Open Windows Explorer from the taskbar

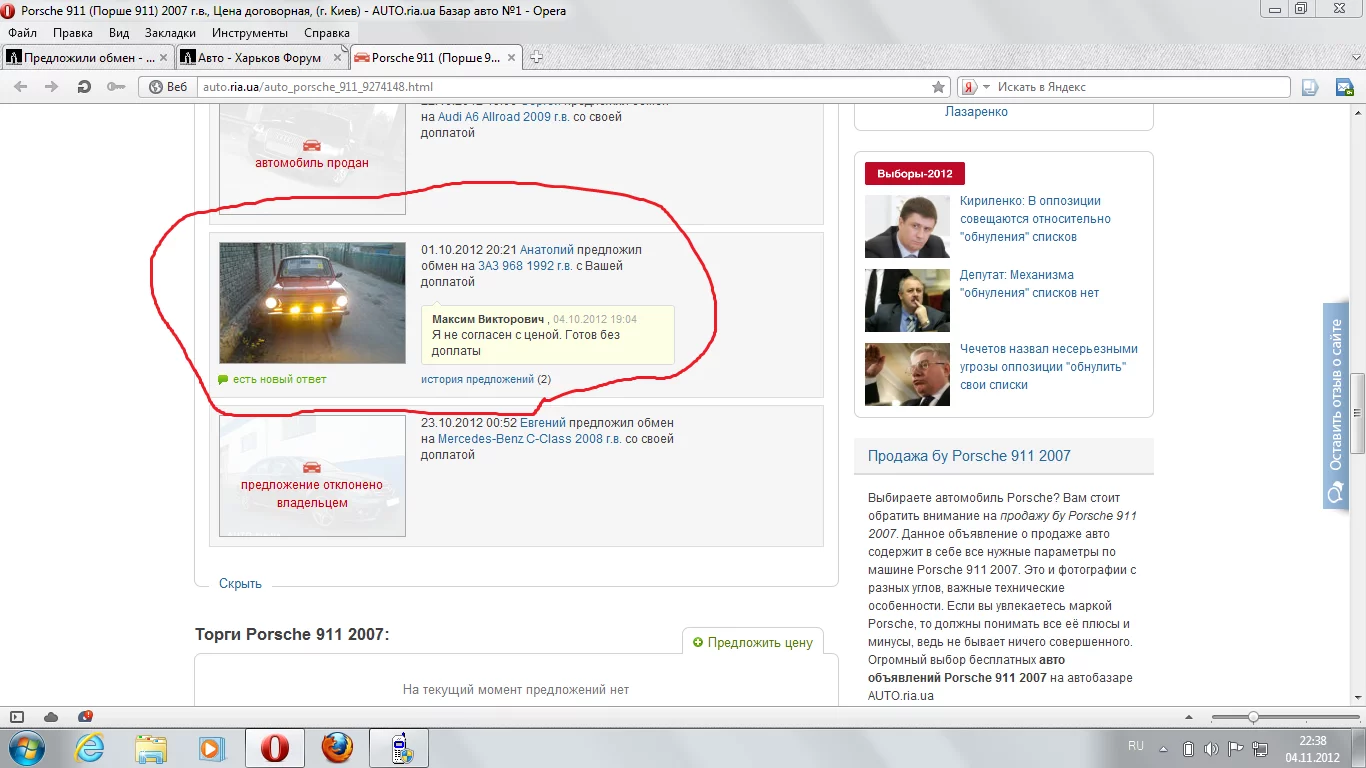[152, 748]
